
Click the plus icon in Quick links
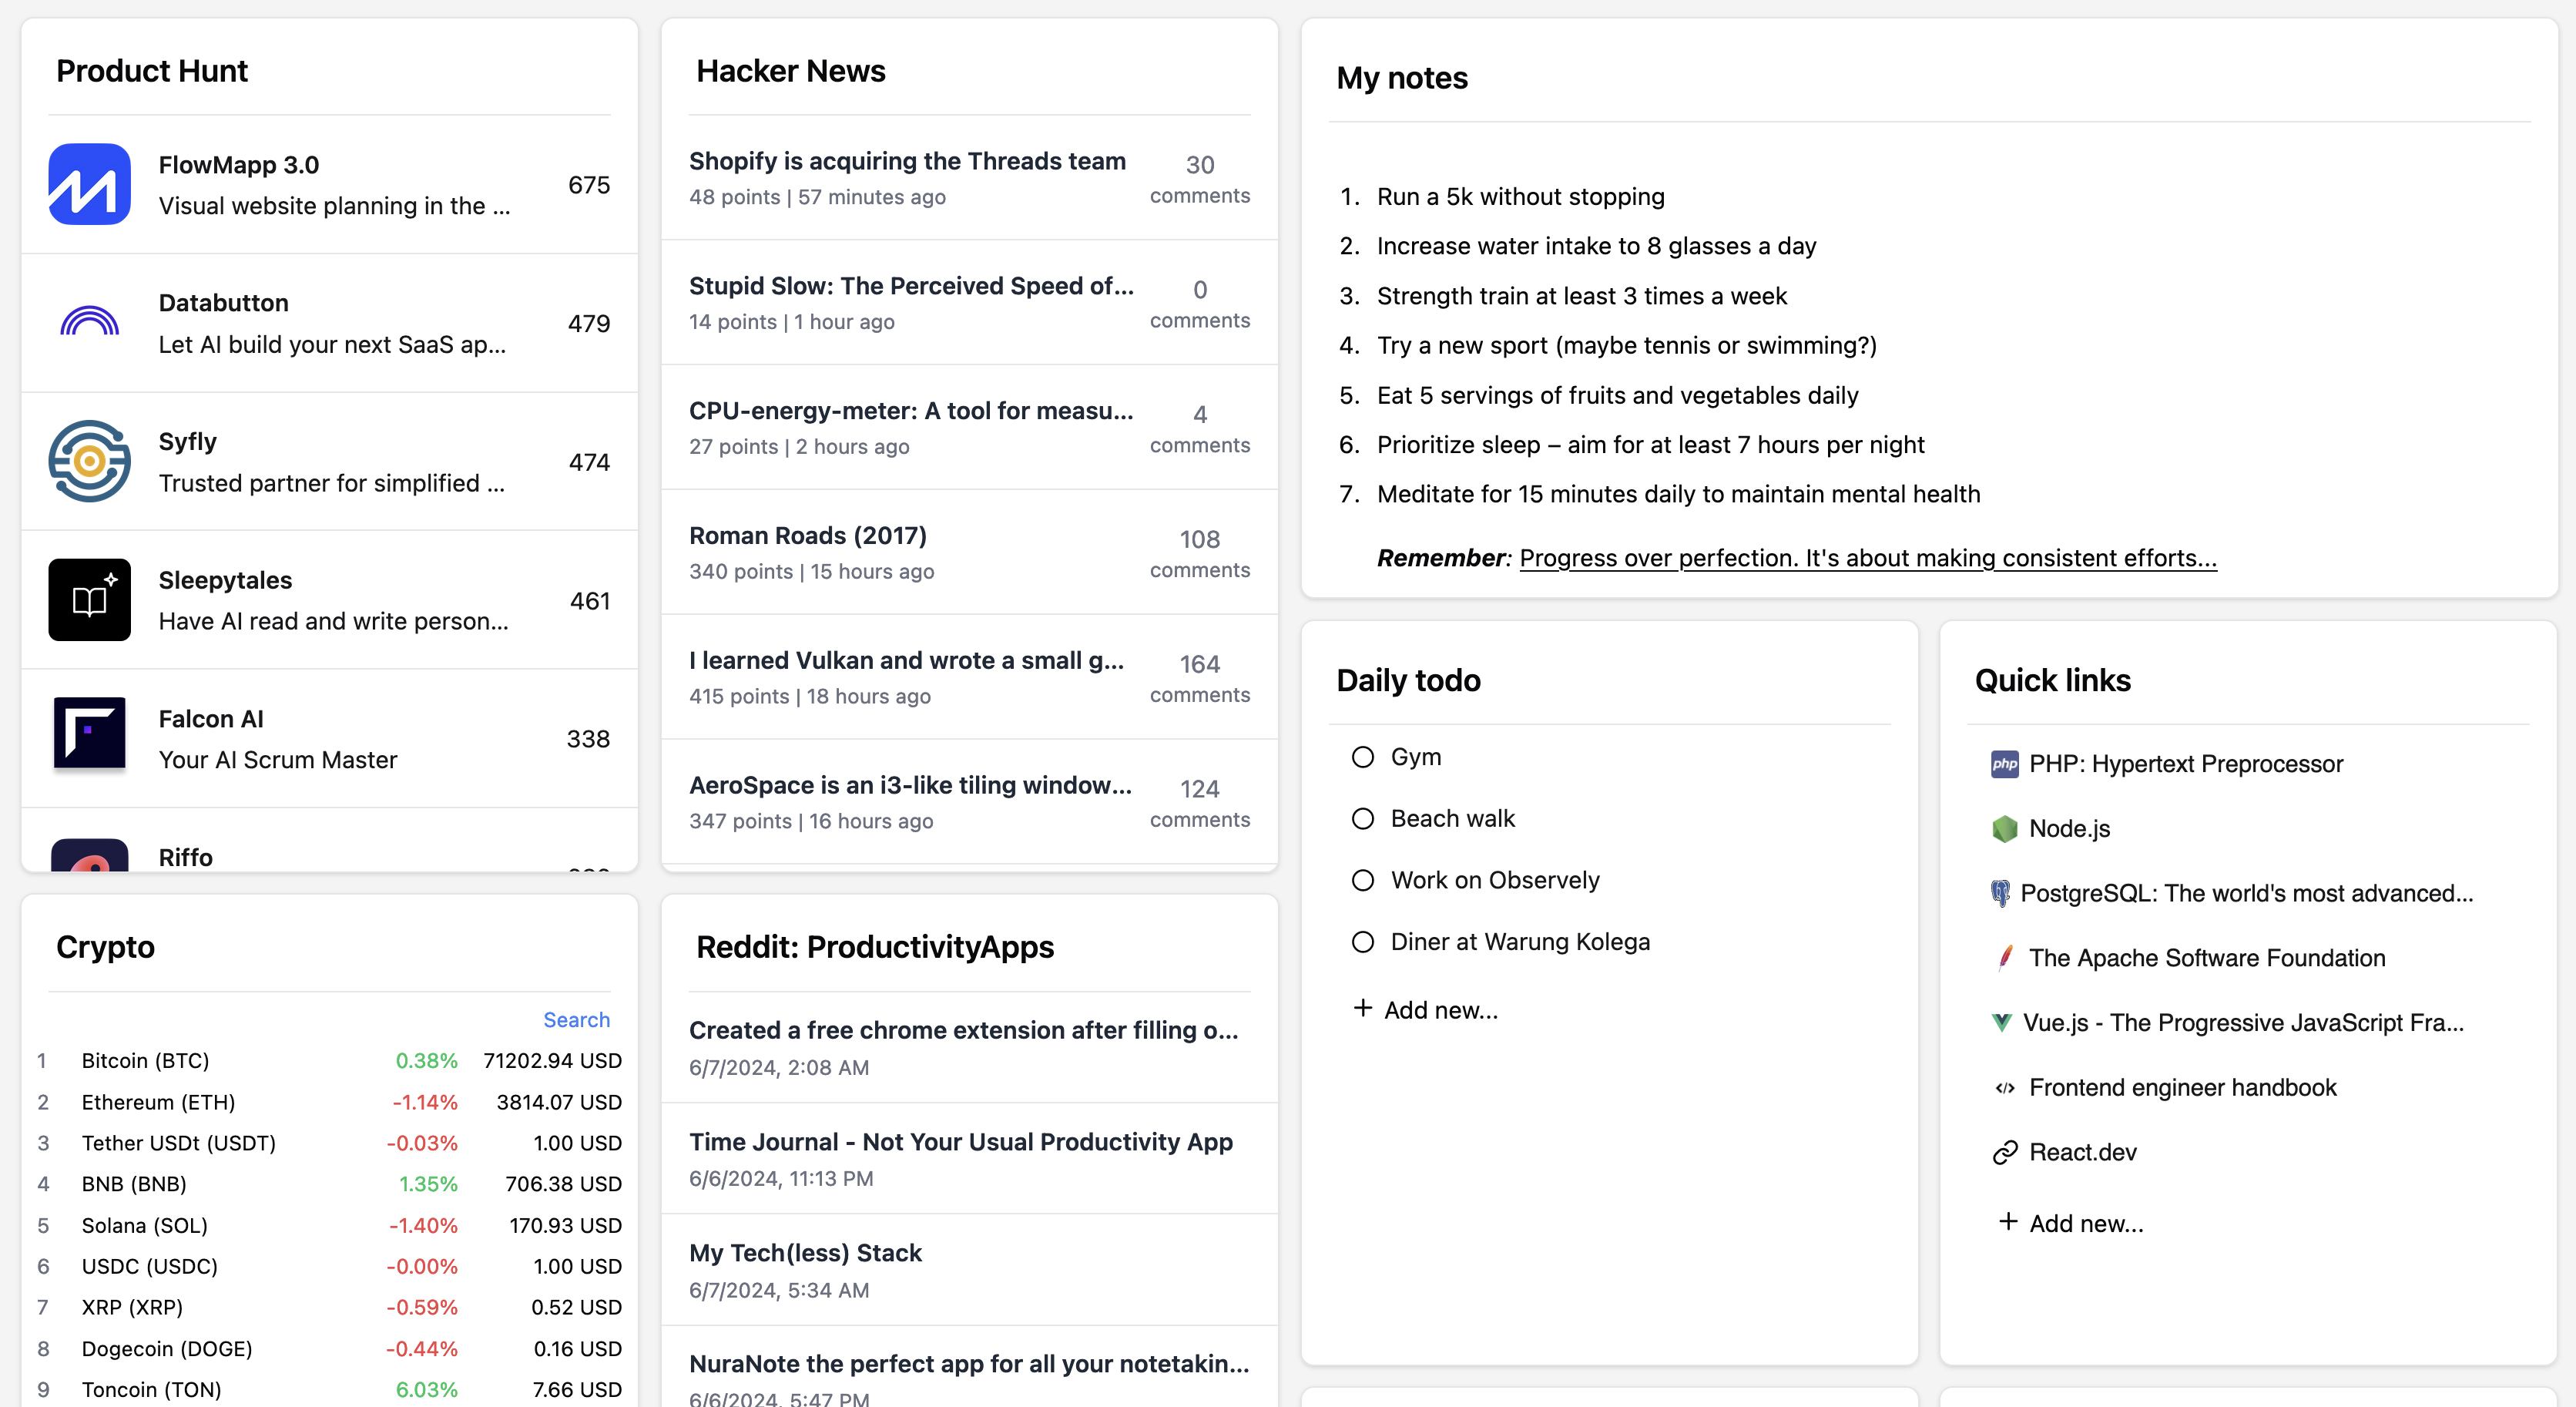(x=2007, y=1221)
